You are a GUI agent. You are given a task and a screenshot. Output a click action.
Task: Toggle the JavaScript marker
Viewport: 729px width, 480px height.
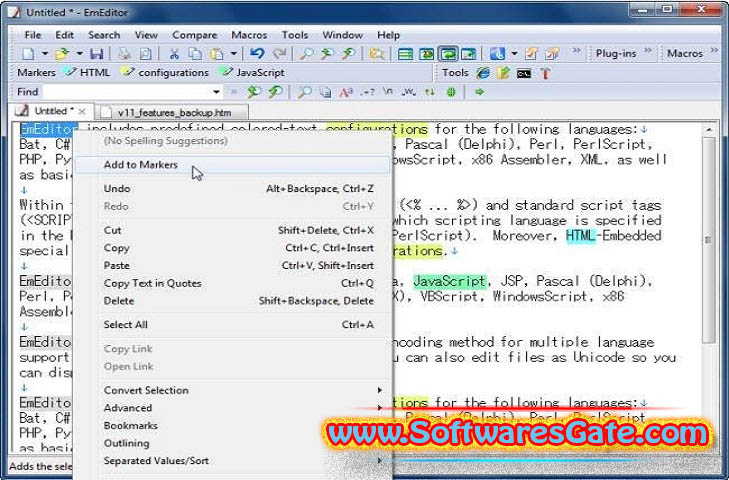tap(252, 73)
